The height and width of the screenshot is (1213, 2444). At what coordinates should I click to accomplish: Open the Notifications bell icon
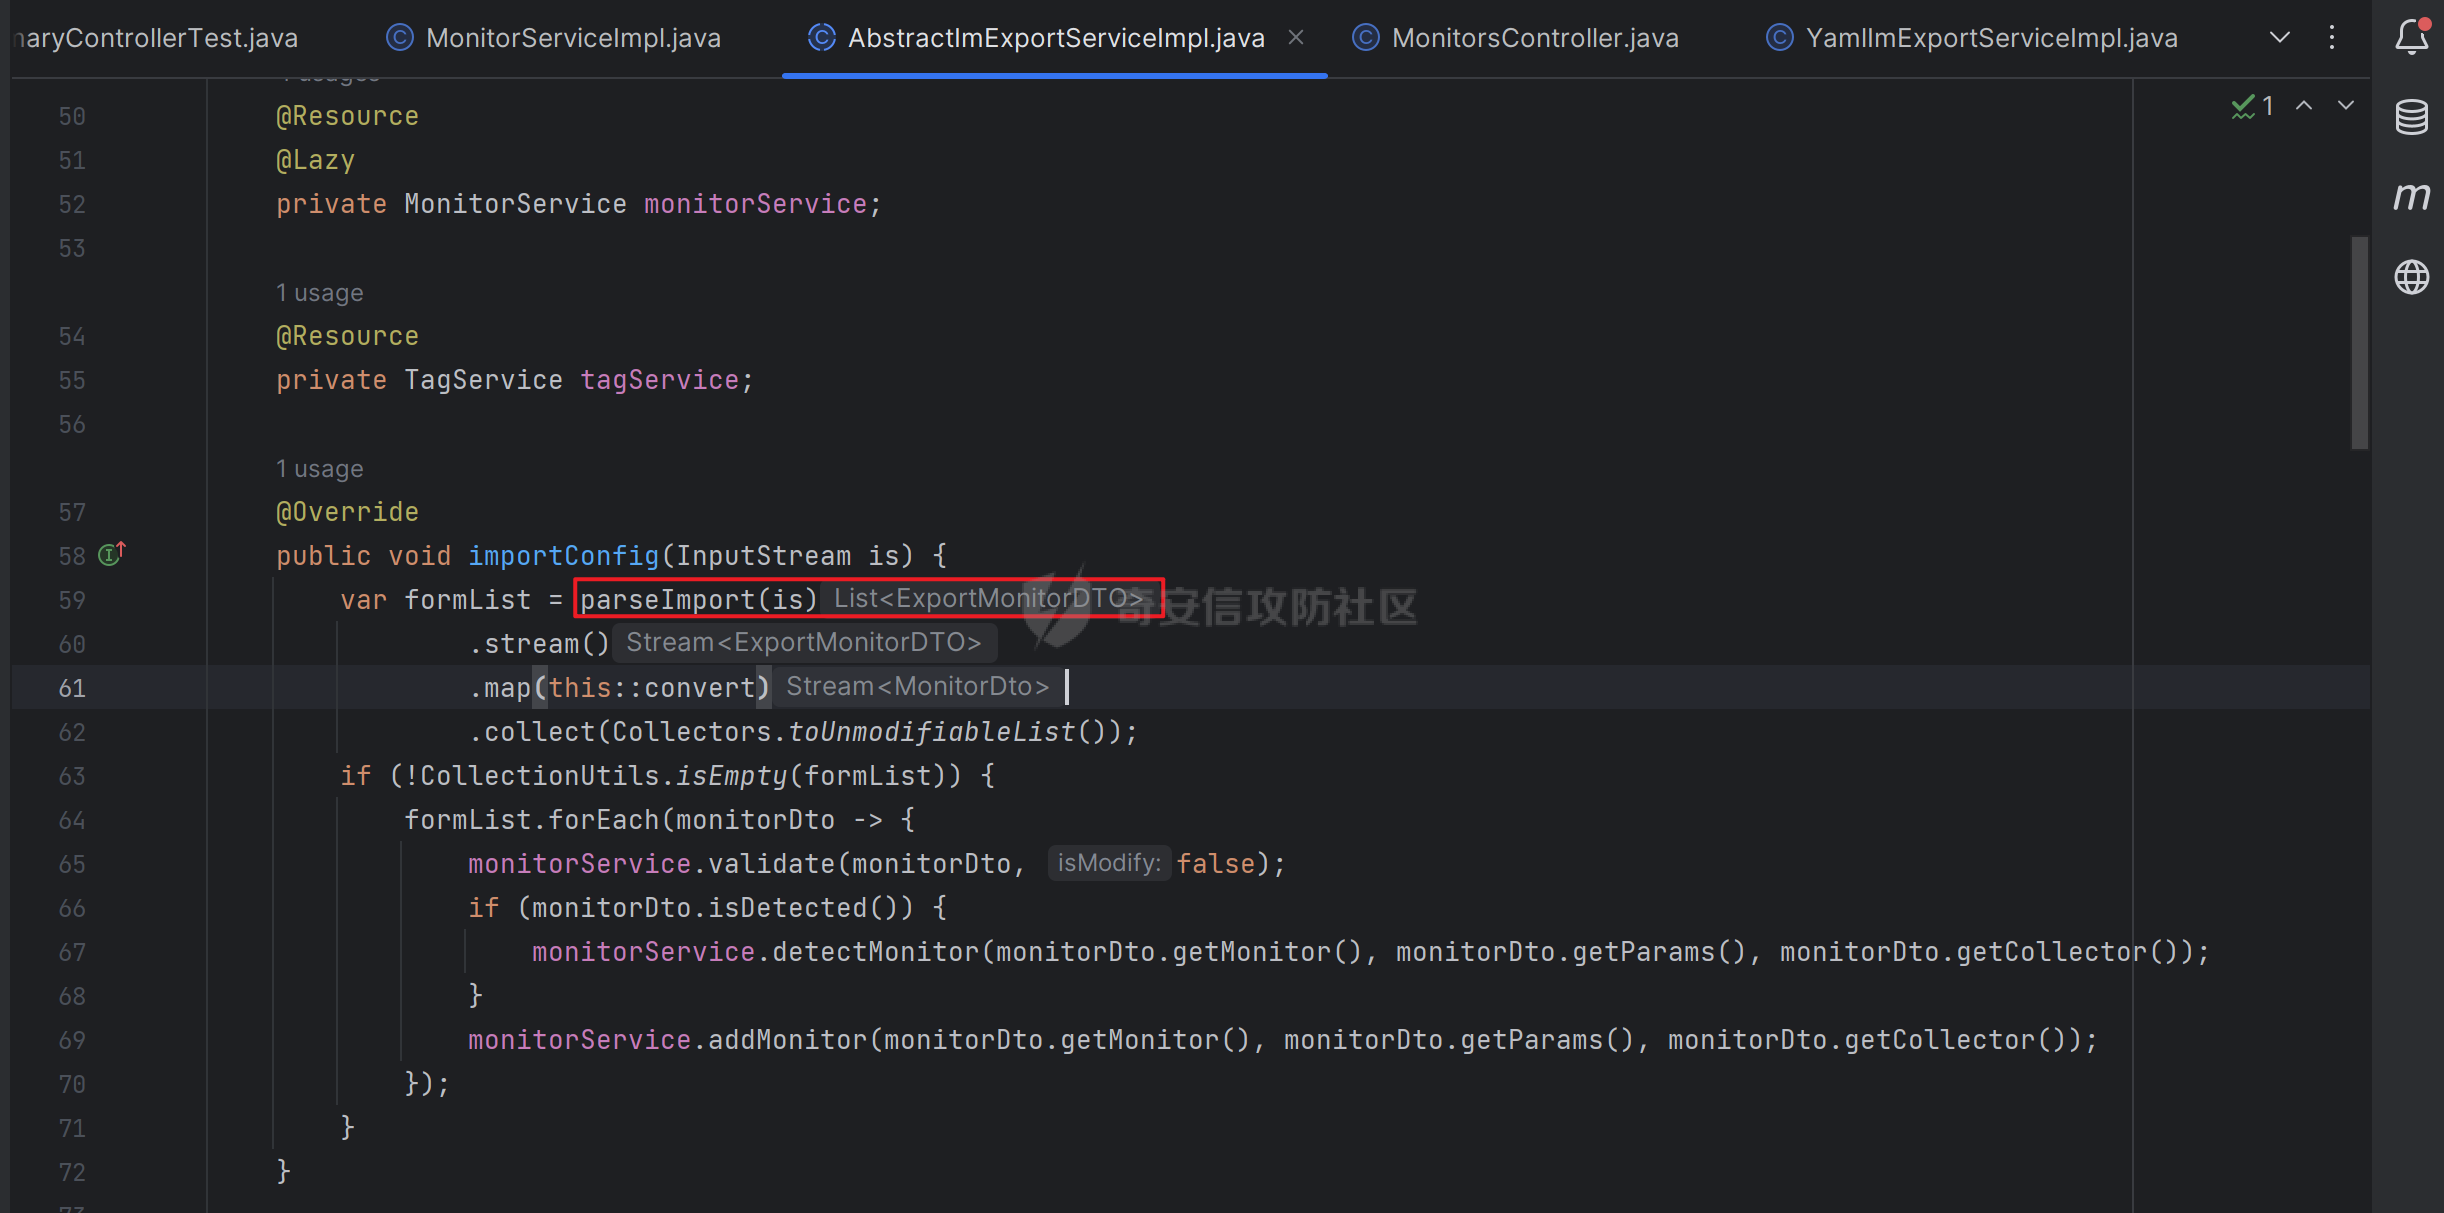(x=2411, y=37)
